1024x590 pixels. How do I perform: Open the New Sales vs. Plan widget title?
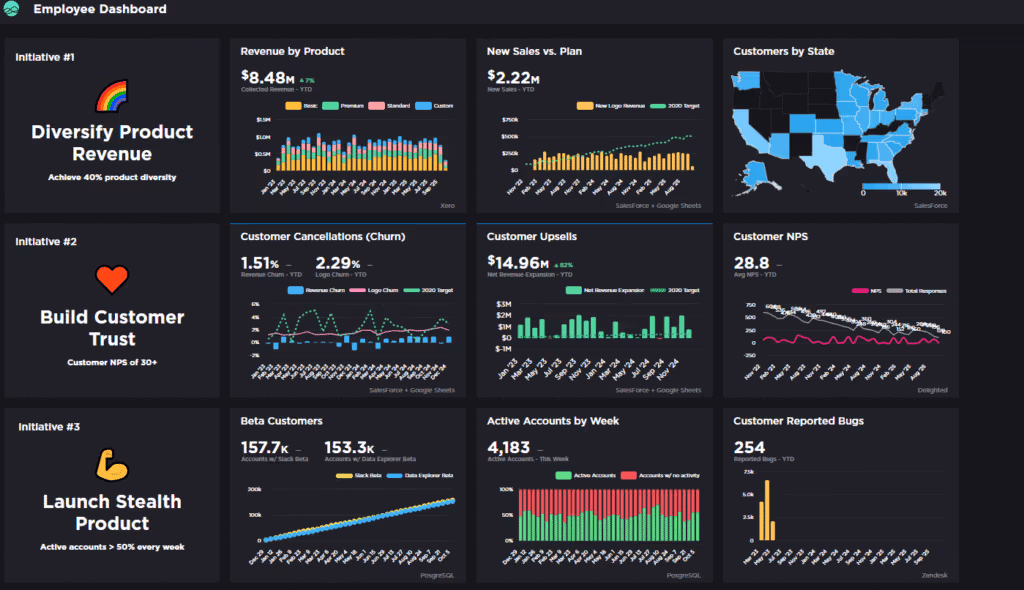(534, 51)
